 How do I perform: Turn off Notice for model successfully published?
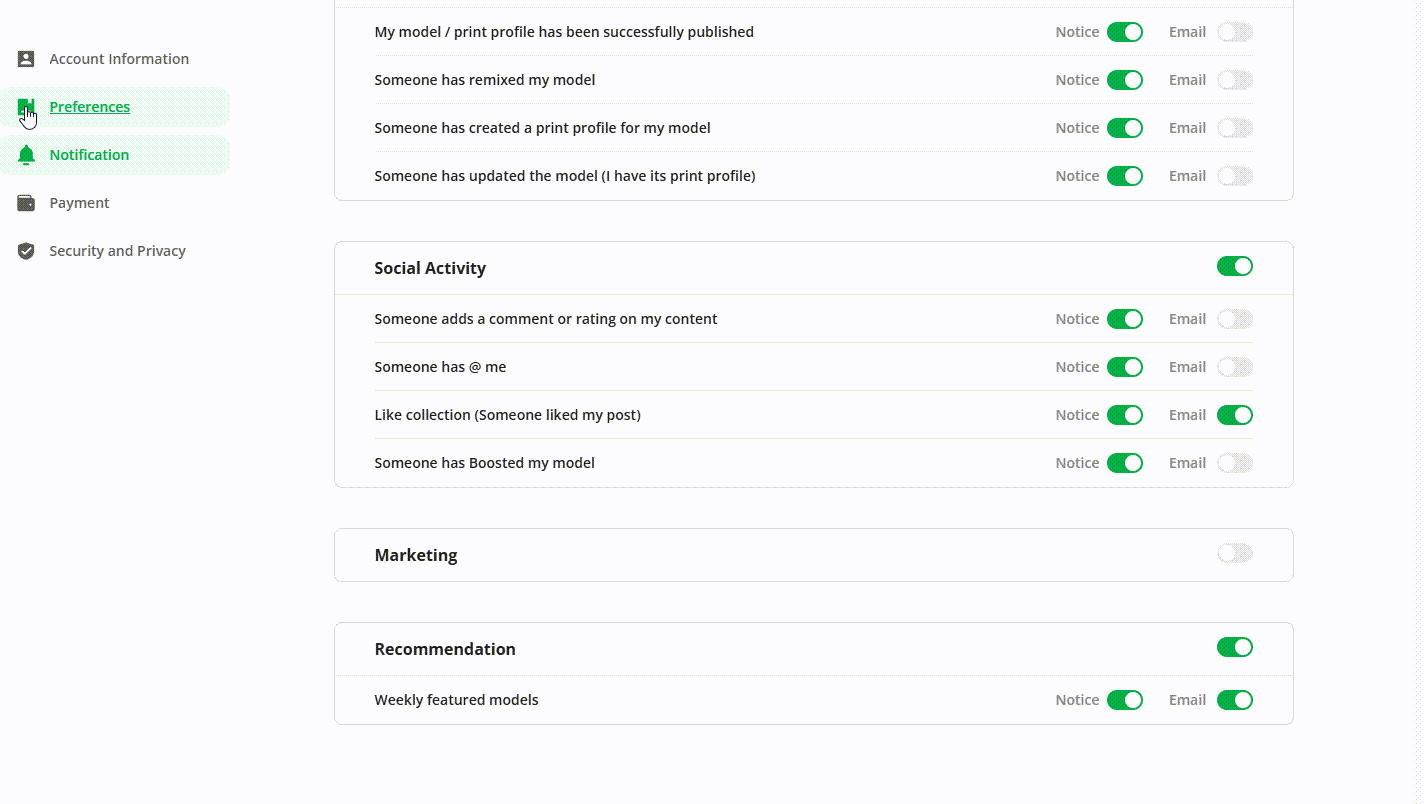[1124, 32]
